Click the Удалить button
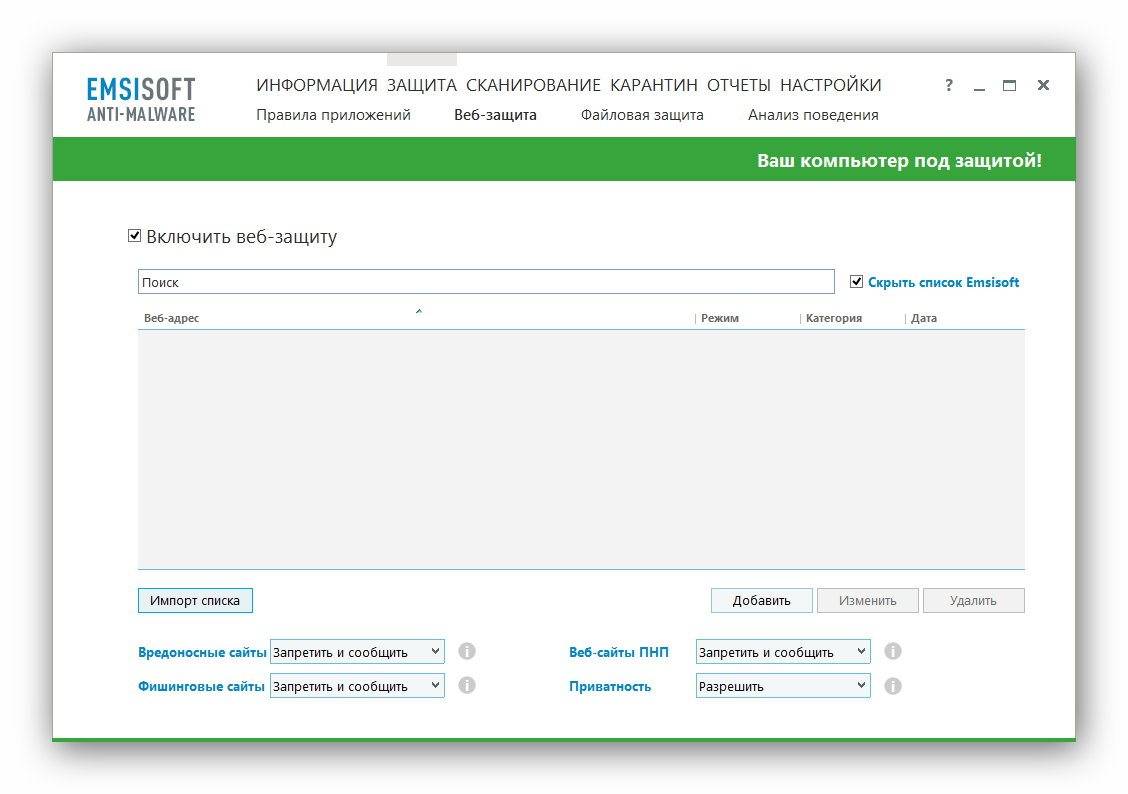This screenshot has width=1128, height=794. (973, 601)
